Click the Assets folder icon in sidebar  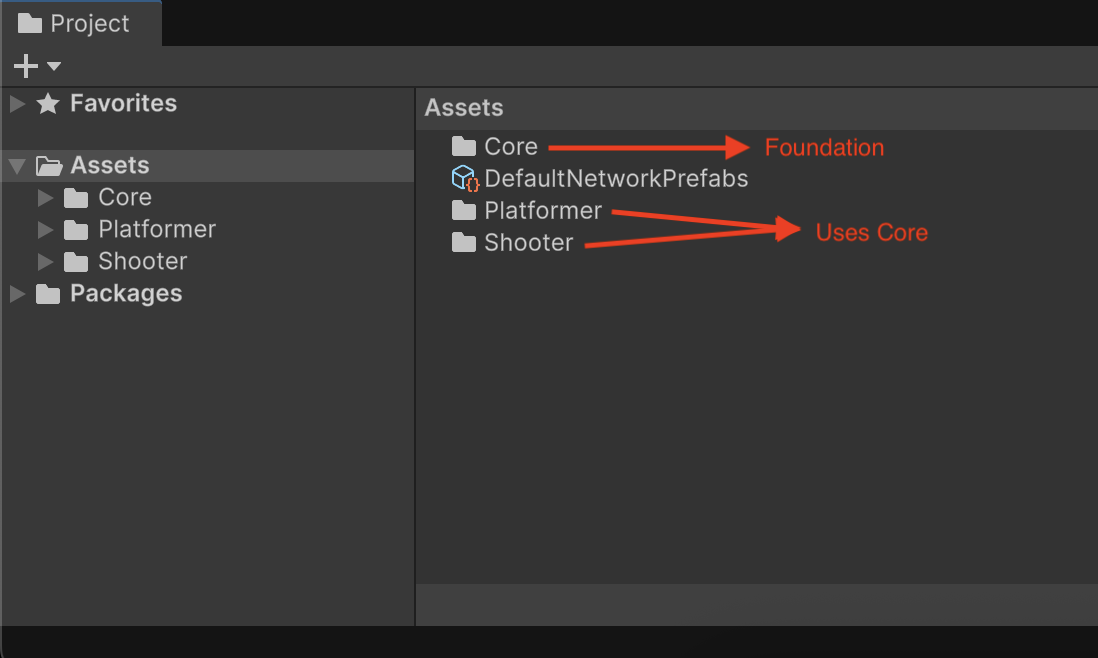[49, 164]
